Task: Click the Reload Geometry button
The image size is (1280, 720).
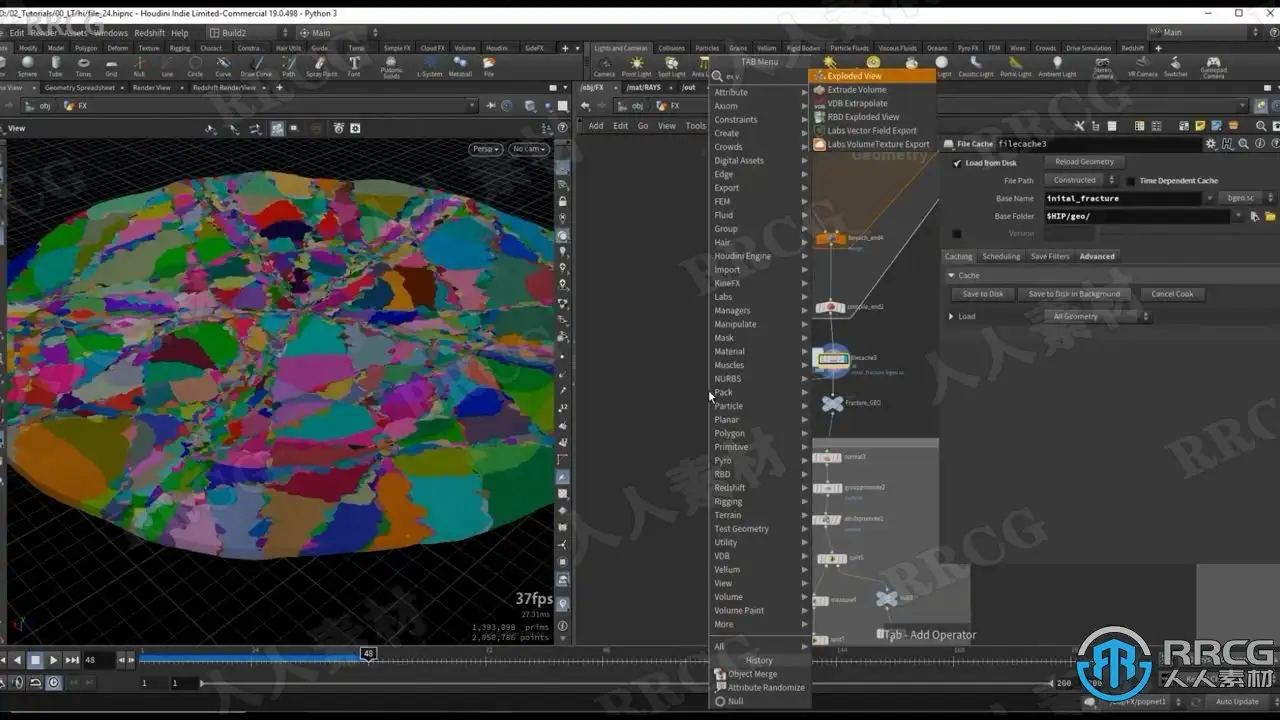Action: click(1085, 162)
